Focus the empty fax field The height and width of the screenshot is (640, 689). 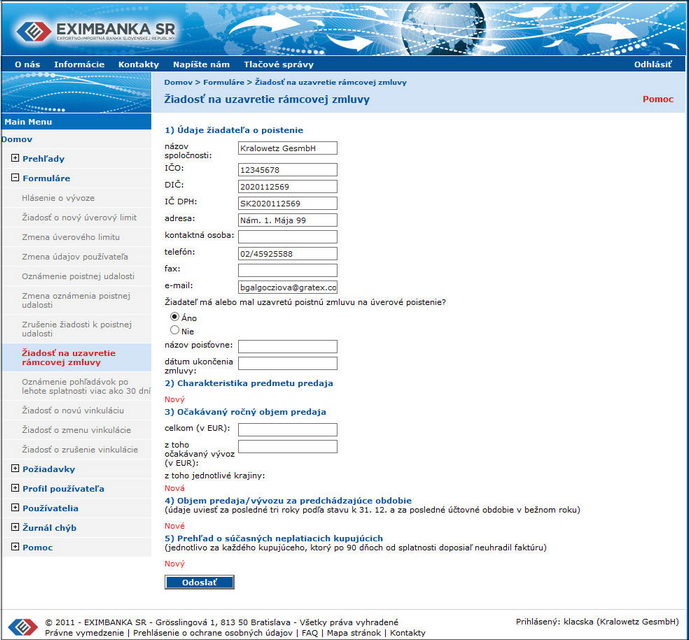point(288,270)
